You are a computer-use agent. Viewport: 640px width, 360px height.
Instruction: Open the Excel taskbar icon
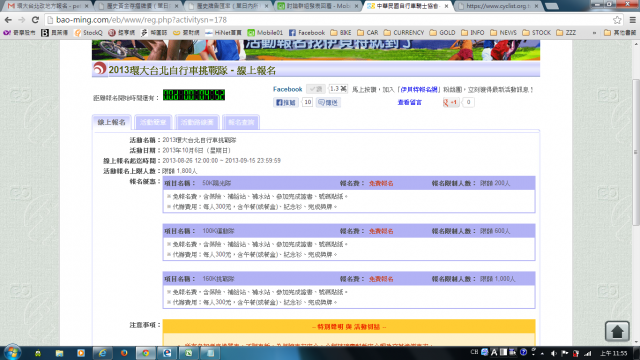point(189,353)
